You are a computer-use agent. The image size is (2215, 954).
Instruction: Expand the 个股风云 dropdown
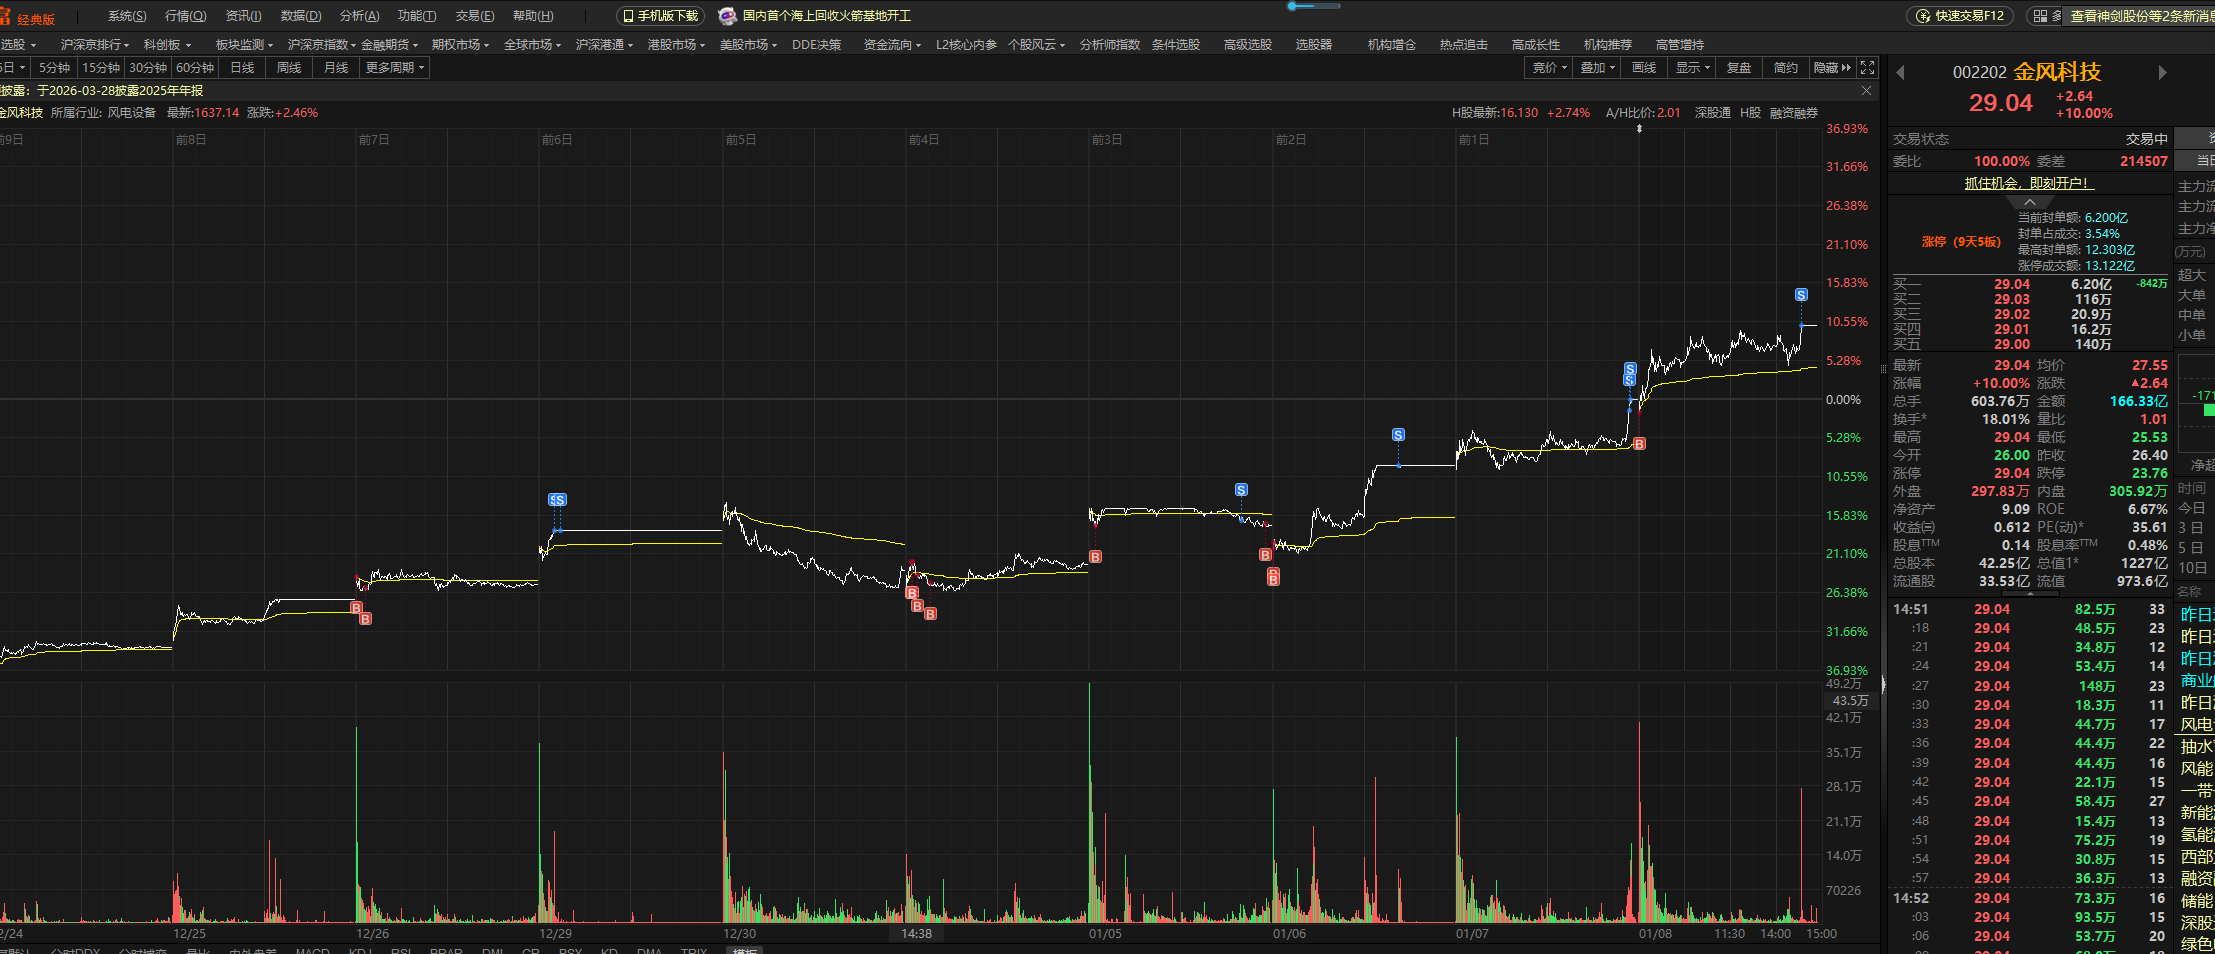coord(1037,45)
